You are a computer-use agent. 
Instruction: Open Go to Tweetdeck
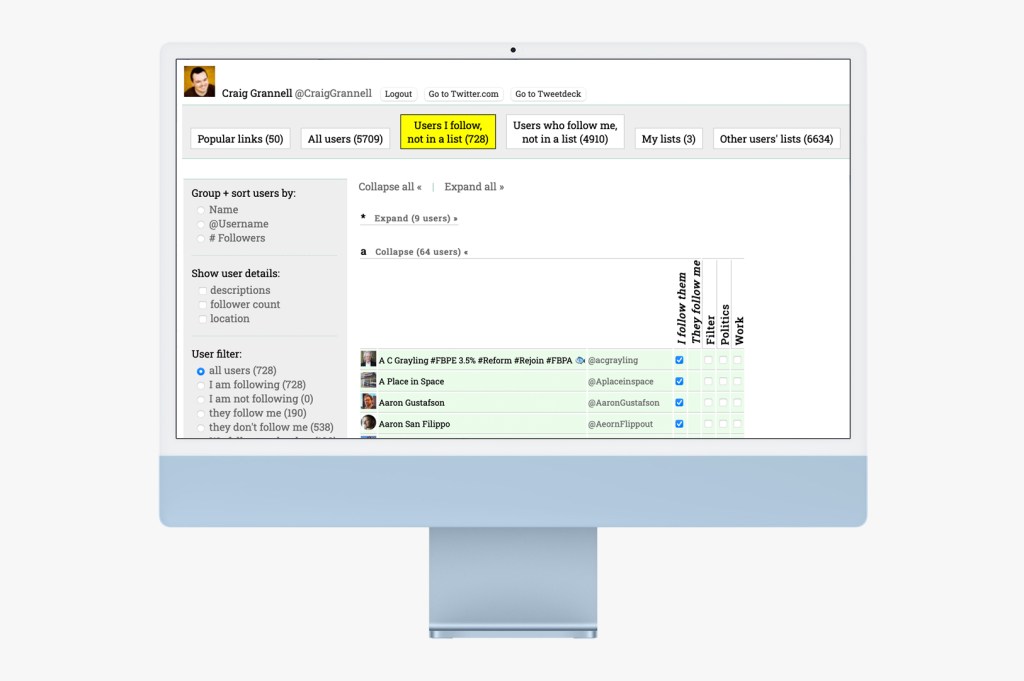(x=548, y=94)
